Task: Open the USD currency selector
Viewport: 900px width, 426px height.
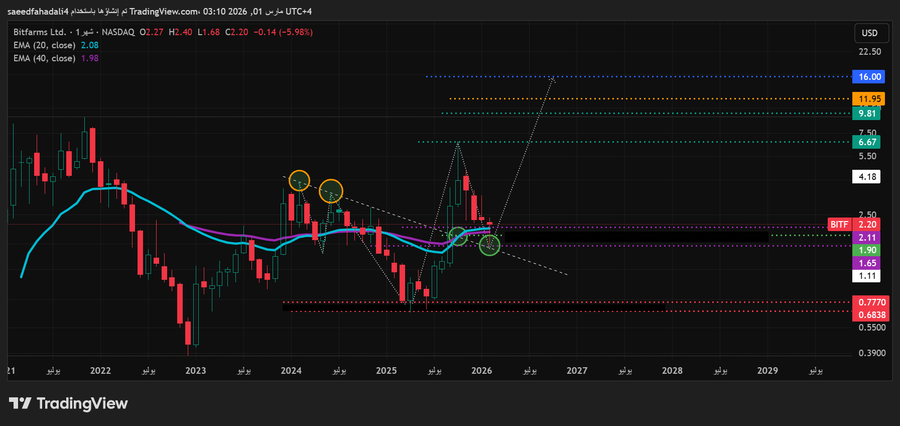Action: point(869,33)
